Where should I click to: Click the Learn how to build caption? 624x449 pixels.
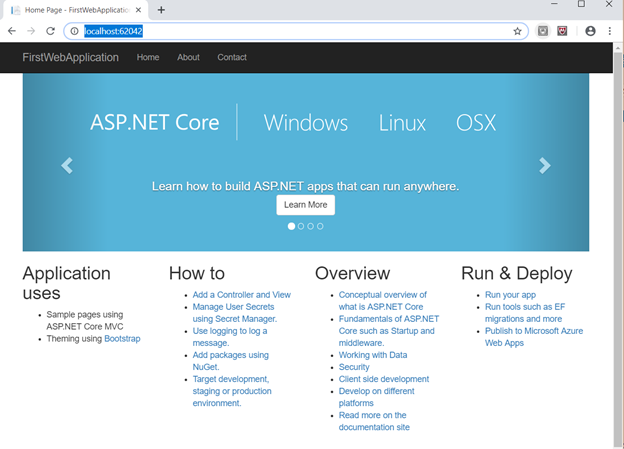[x=306, y=186]
